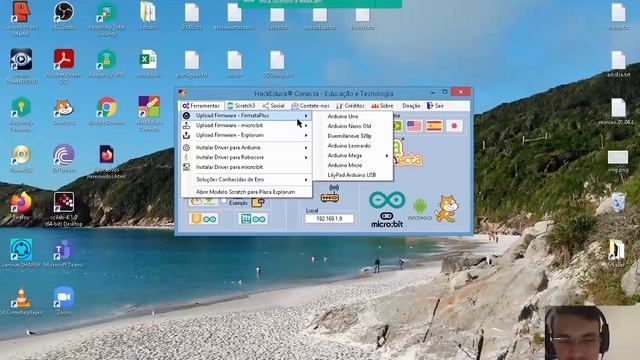Click Abrir Modelo Scratch para Placa Explorum

click(246, 192)
